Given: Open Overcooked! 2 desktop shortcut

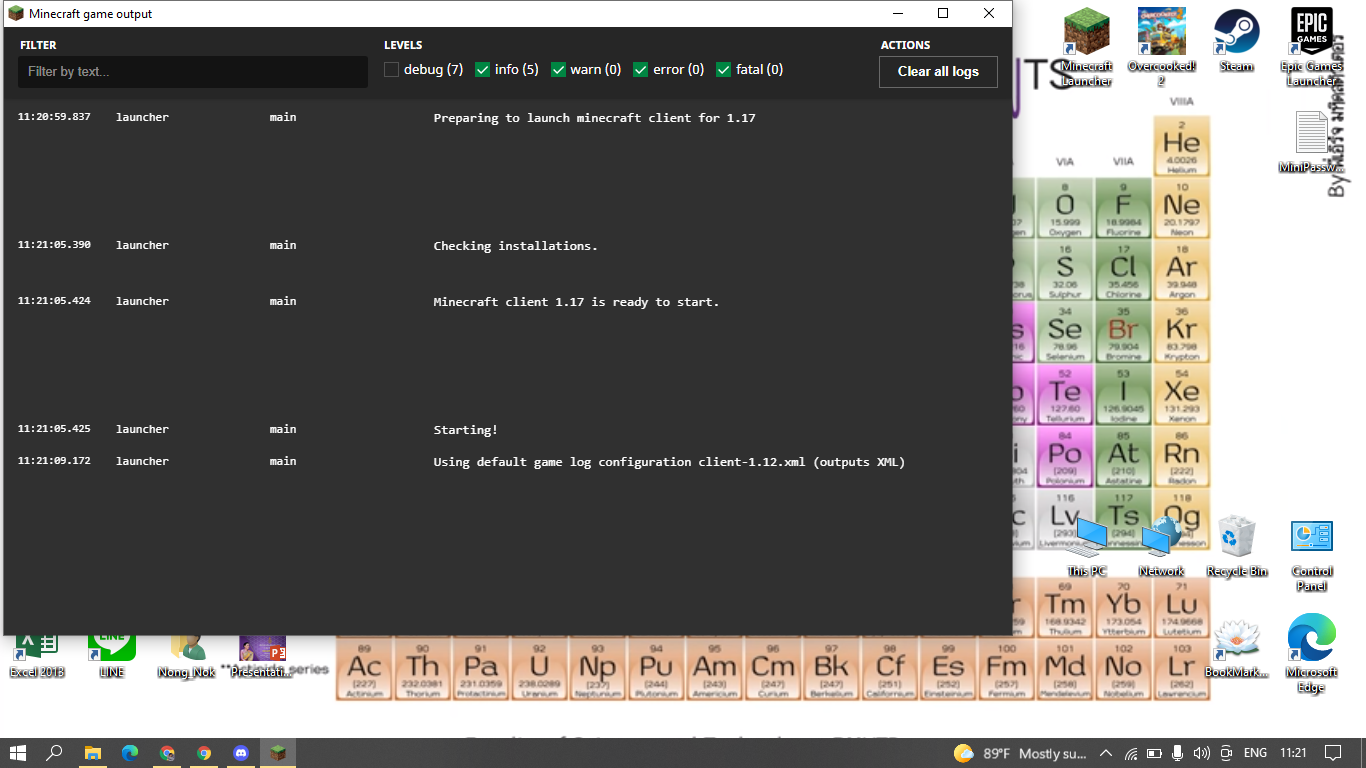Looking at the screenshot, I should pos(1161,47).
